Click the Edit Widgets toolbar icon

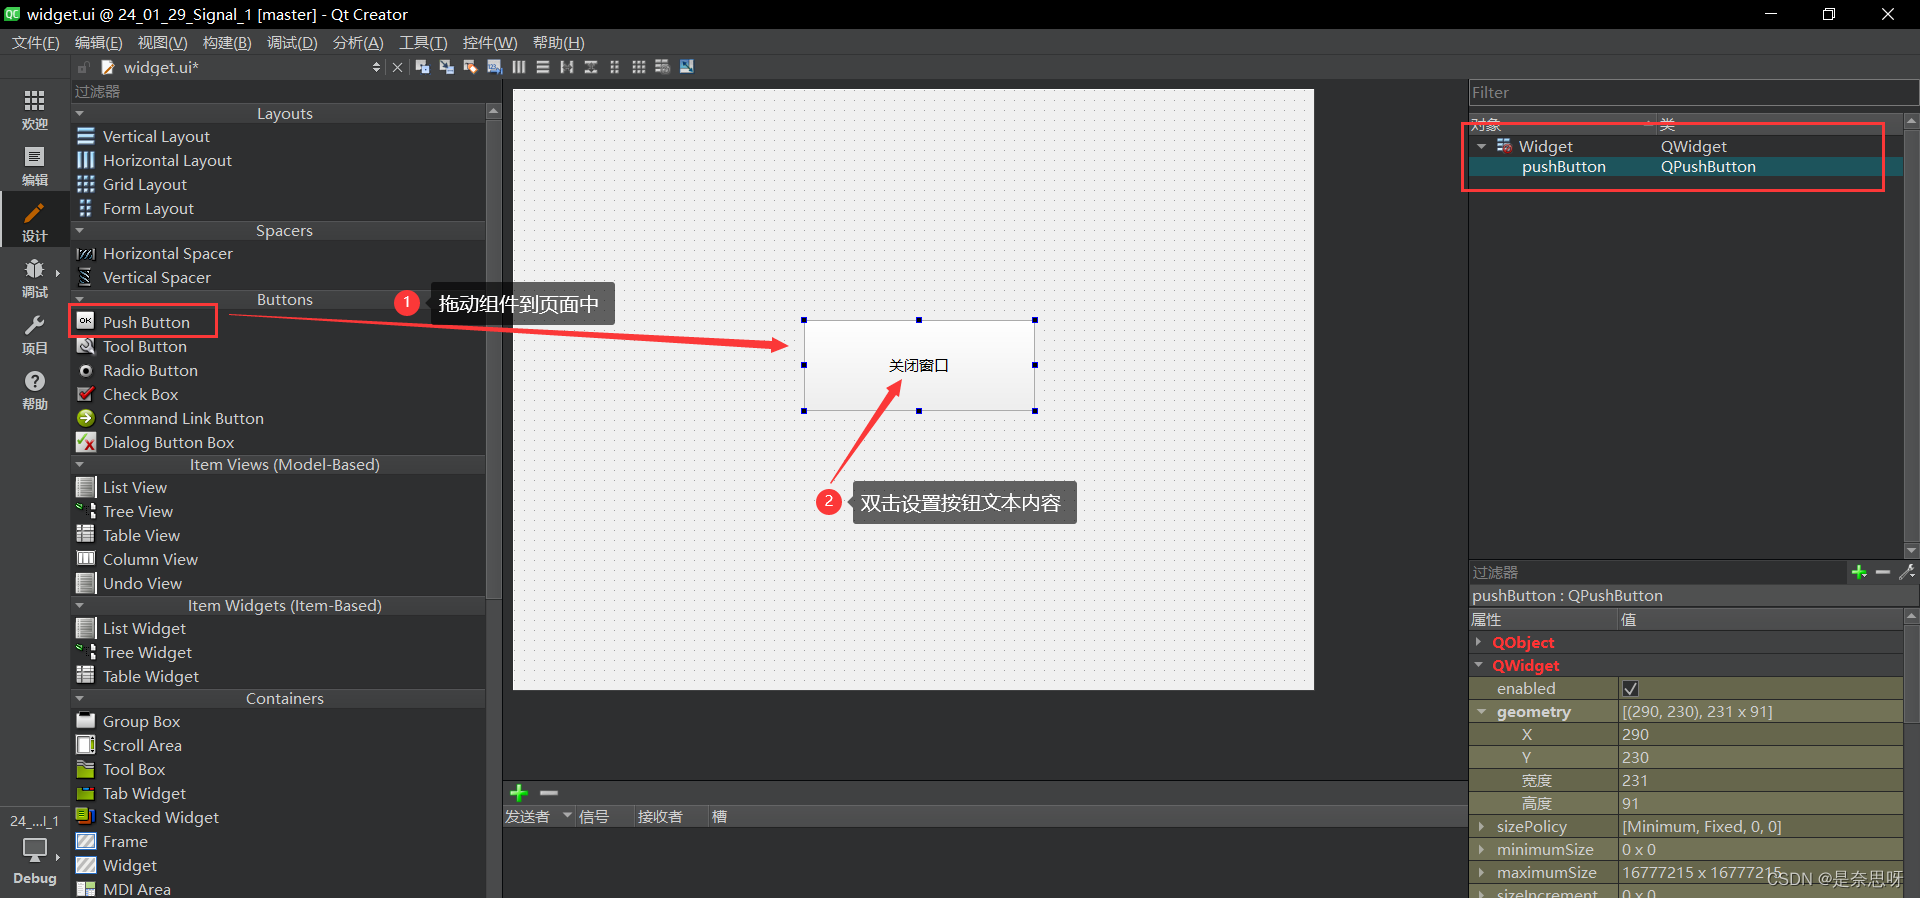[x=422, y=67]
